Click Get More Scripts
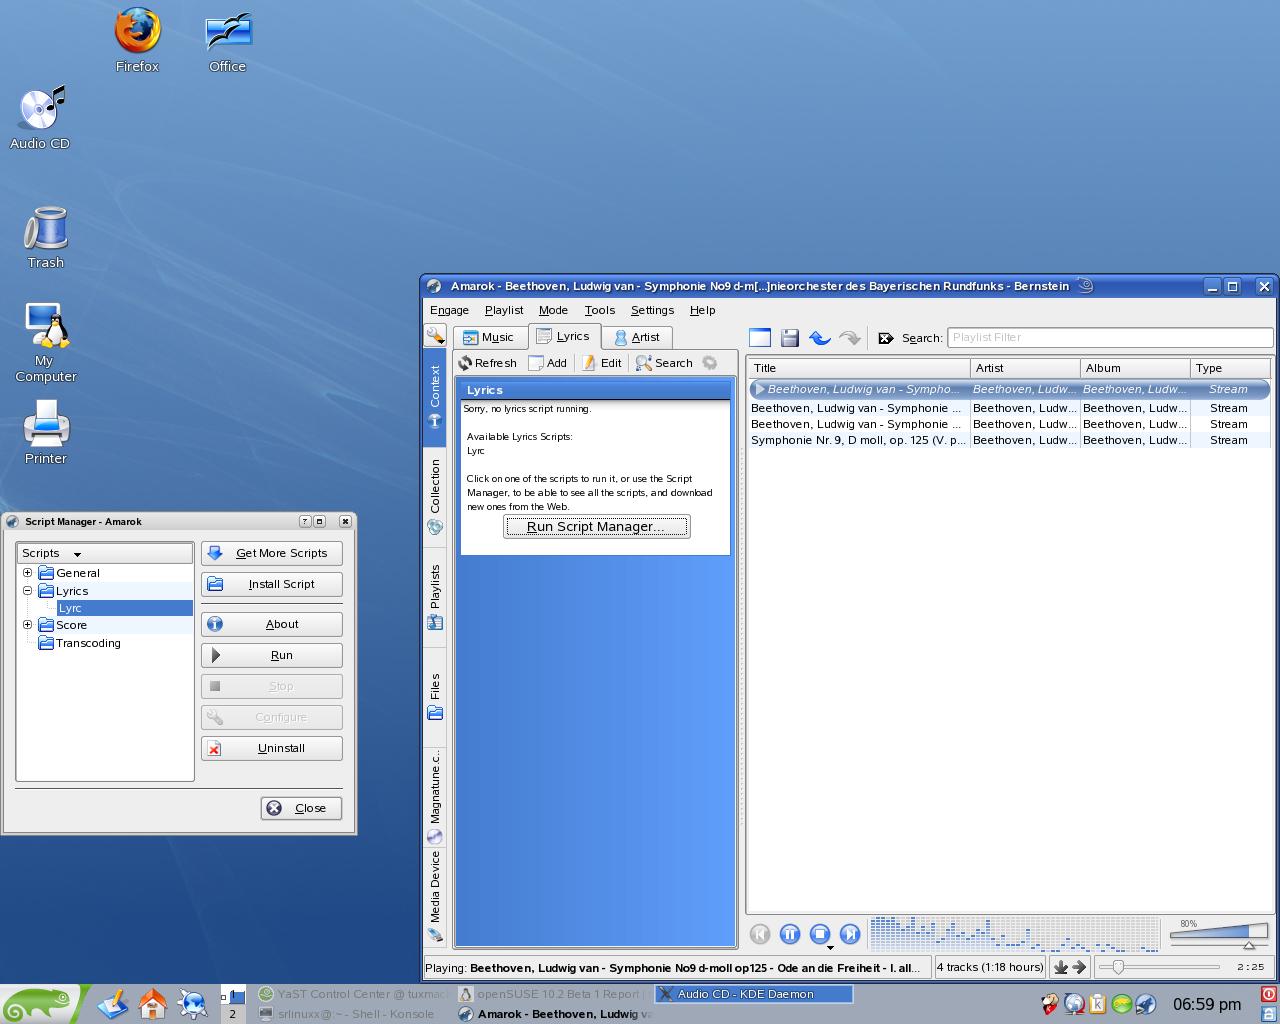 click(x=272, y=553)
